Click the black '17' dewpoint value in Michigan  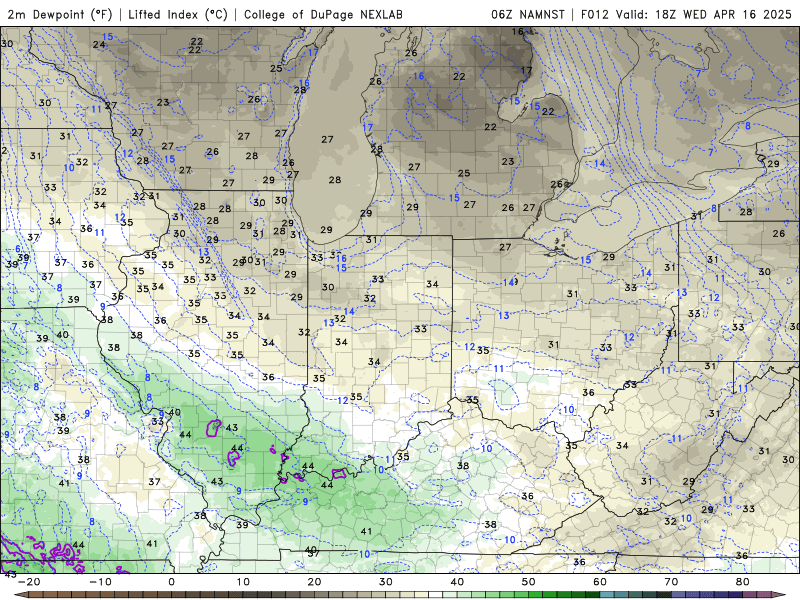[x=527, y=70]
